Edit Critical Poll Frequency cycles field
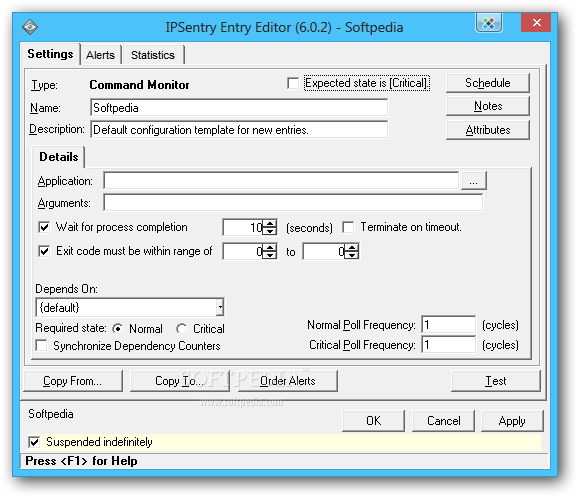The height and width of the screenshot is (497, 578). pyautogui.click(x=449, y=345)
